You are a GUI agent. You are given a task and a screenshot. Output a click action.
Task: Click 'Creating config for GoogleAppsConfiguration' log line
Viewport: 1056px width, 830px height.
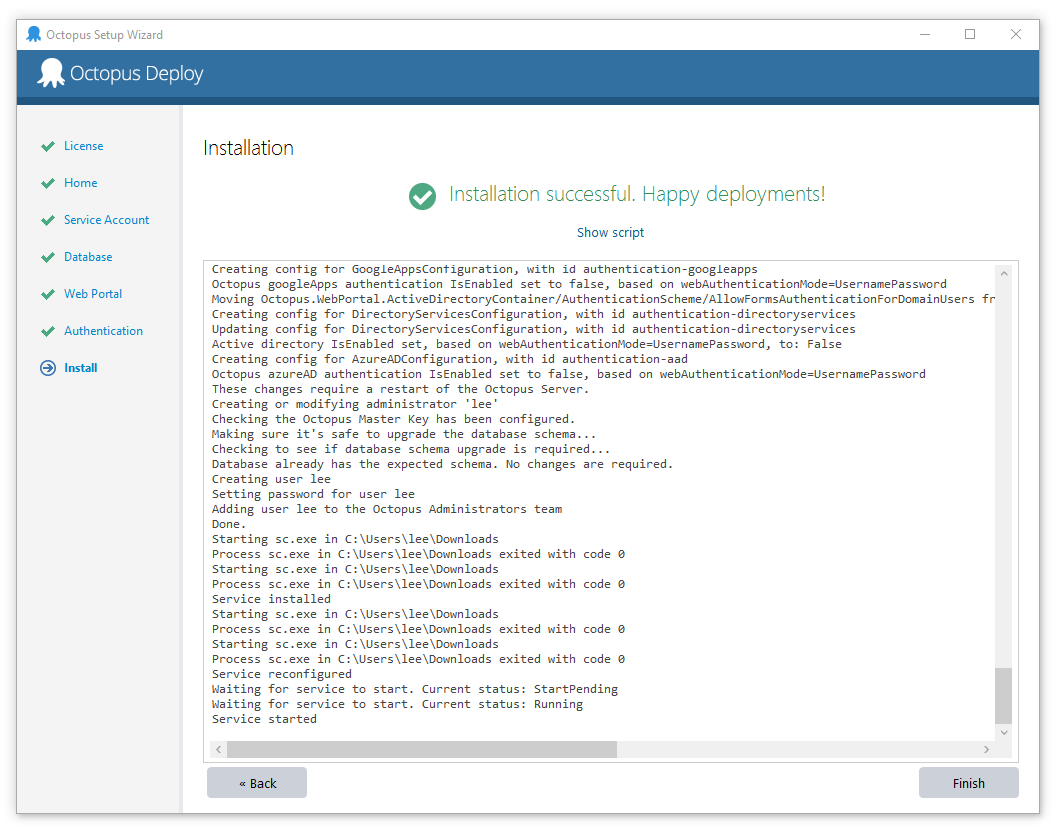[485, 269]
